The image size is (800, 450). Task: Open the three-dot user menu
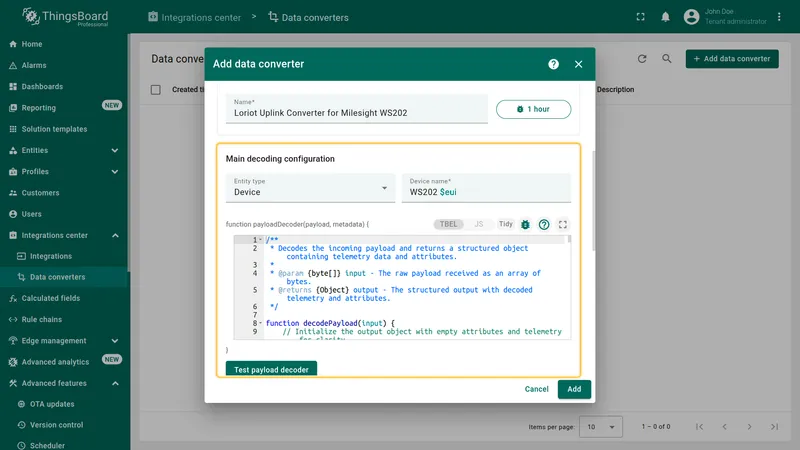779,17
